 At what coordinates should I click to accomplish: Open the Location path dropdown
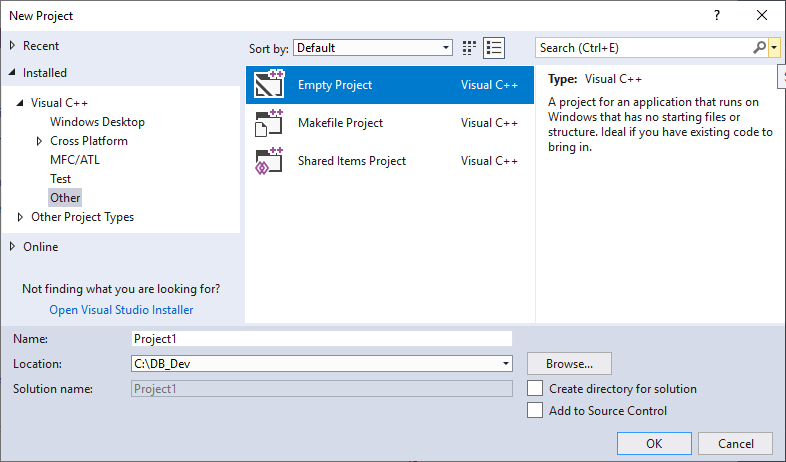coord(506,364)
